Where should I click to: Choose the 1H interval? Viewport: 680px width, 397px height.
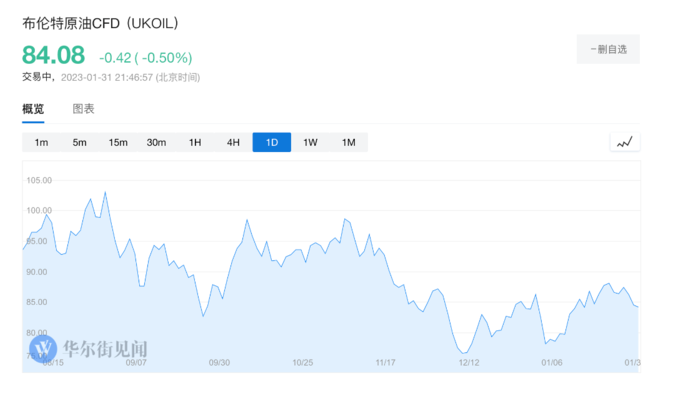click(x=195, y=142)
